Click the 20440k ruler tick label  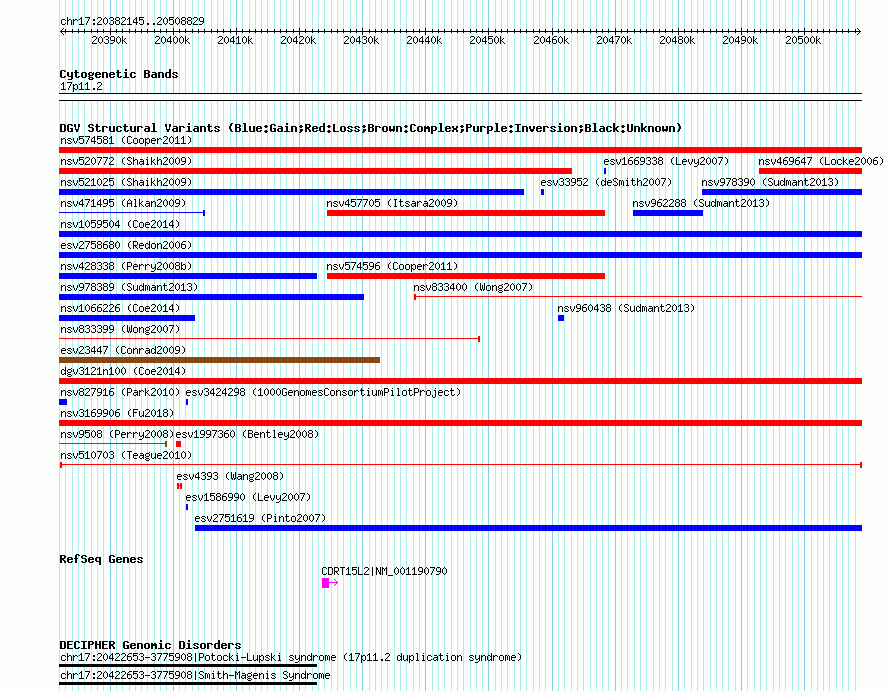424,40
